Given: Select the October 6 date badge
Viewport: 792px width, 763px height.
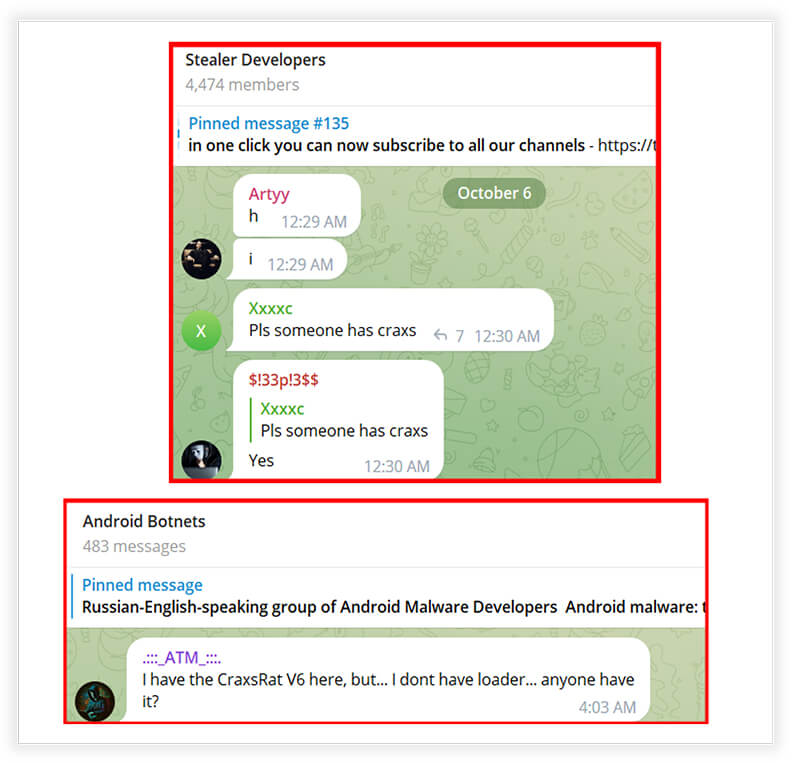Looking at the screenshot, I should (494, 193).
